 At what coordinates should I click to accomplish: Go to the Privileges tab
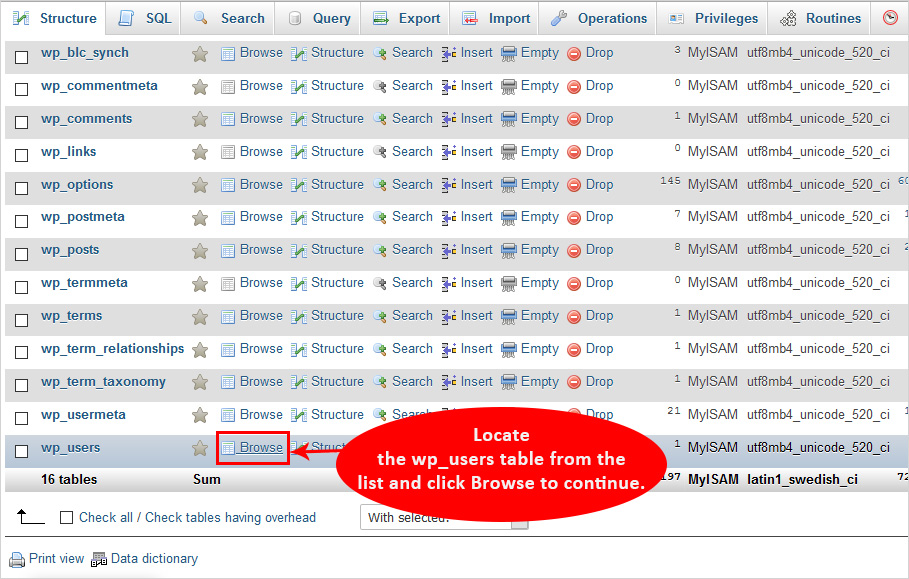pos(714,18)
